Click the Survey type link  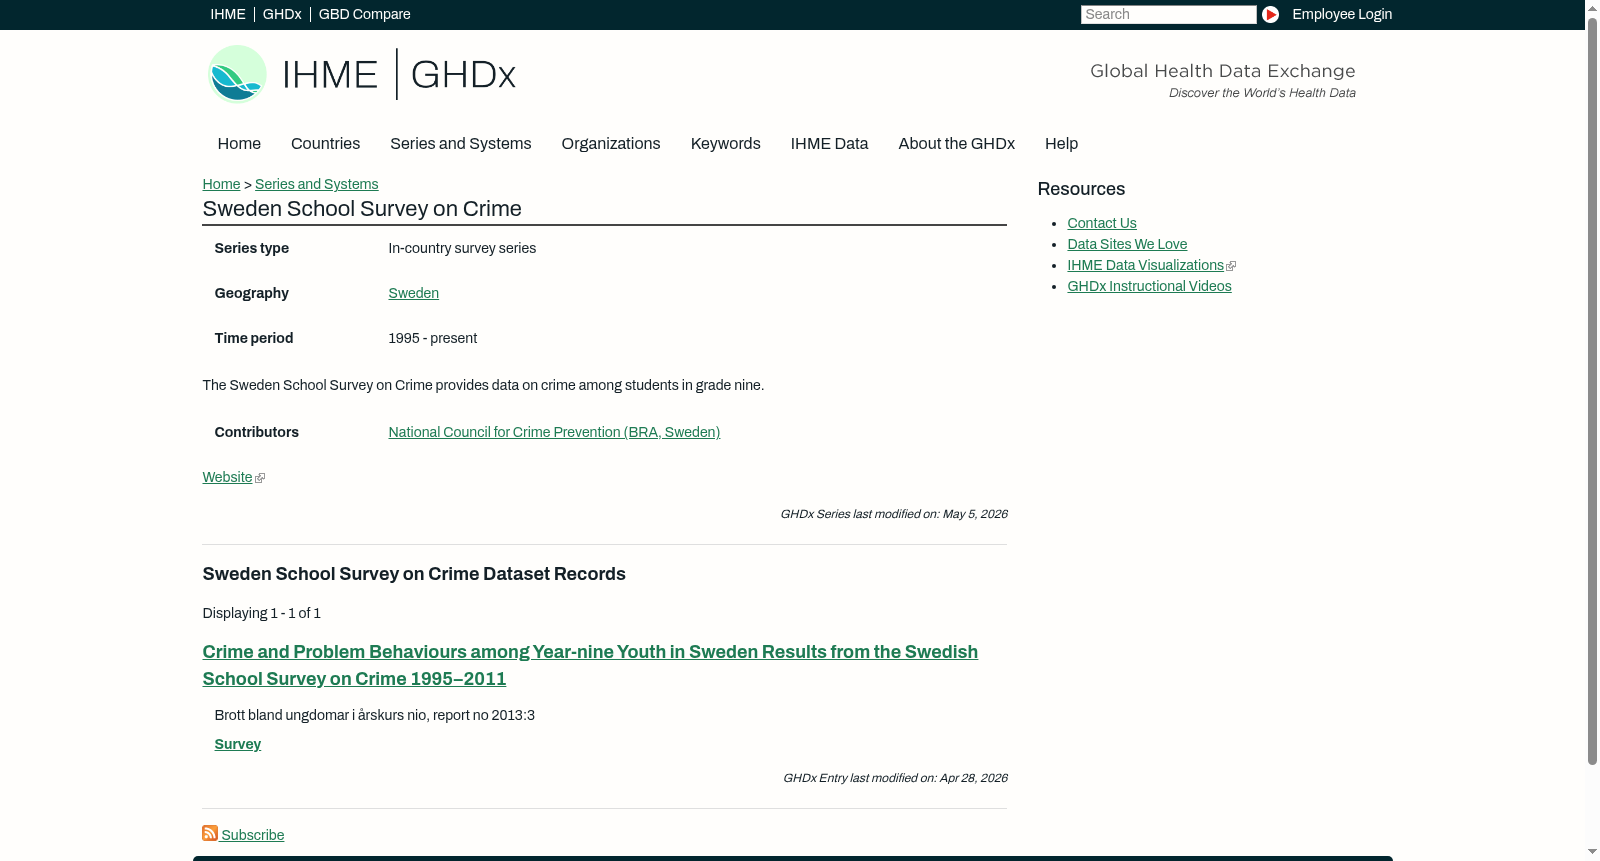coord(237,744)
